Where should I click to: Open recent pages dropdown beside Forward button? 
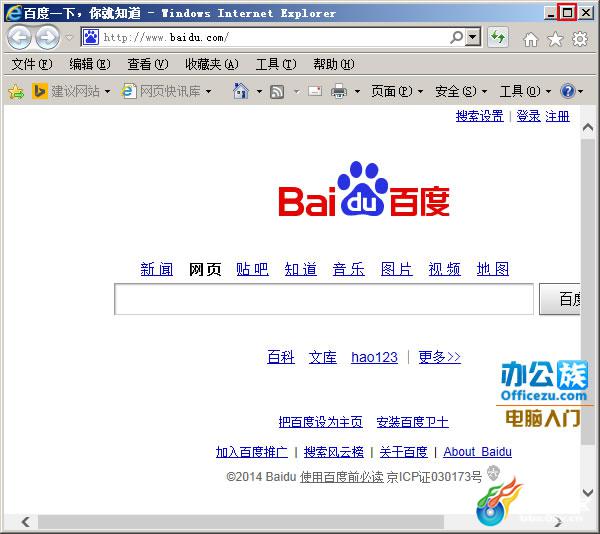[x=69, y=37]
